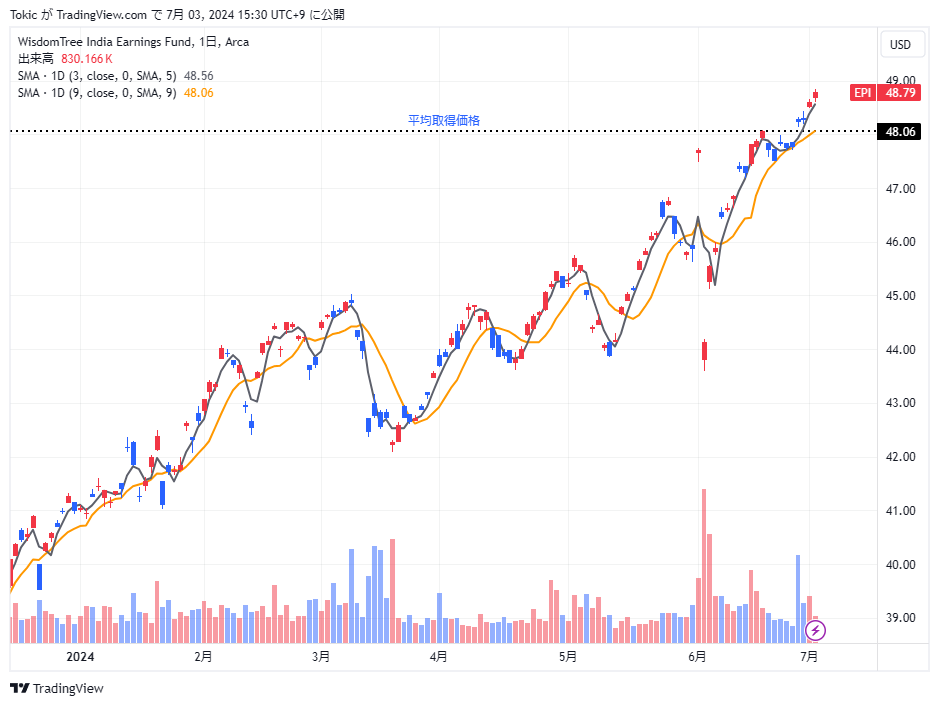Screen dimensions: 939x706
Task: Click the 45.00 price axis label
Action: coord(900,296)
